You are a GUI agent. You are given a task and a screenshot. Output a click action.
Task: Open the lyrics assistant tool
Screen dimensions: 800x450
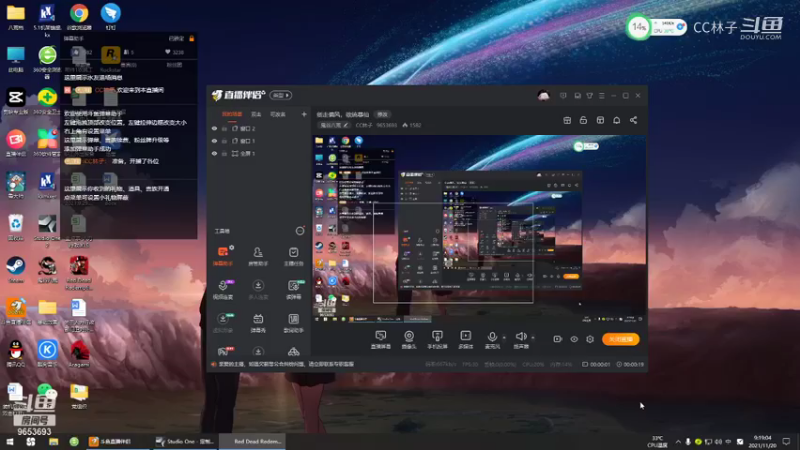(x=293, y=323)
